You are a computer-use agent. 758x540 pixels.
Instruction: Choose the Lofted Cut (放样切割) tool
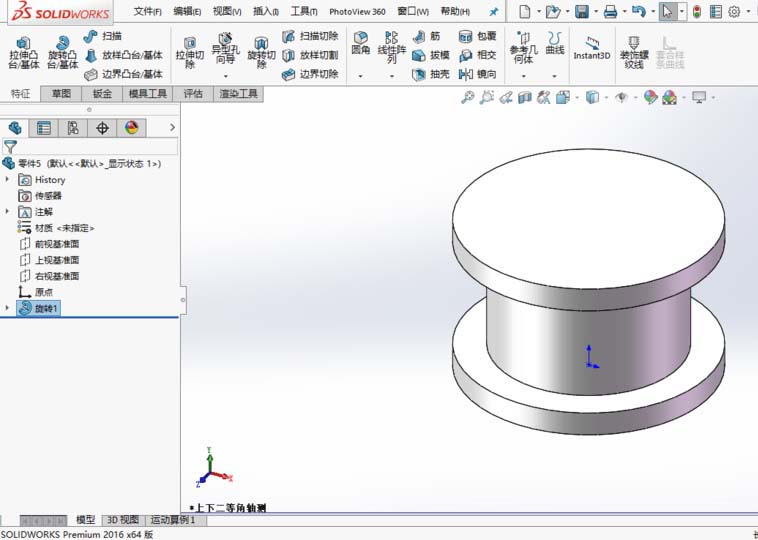click(310, 55)
